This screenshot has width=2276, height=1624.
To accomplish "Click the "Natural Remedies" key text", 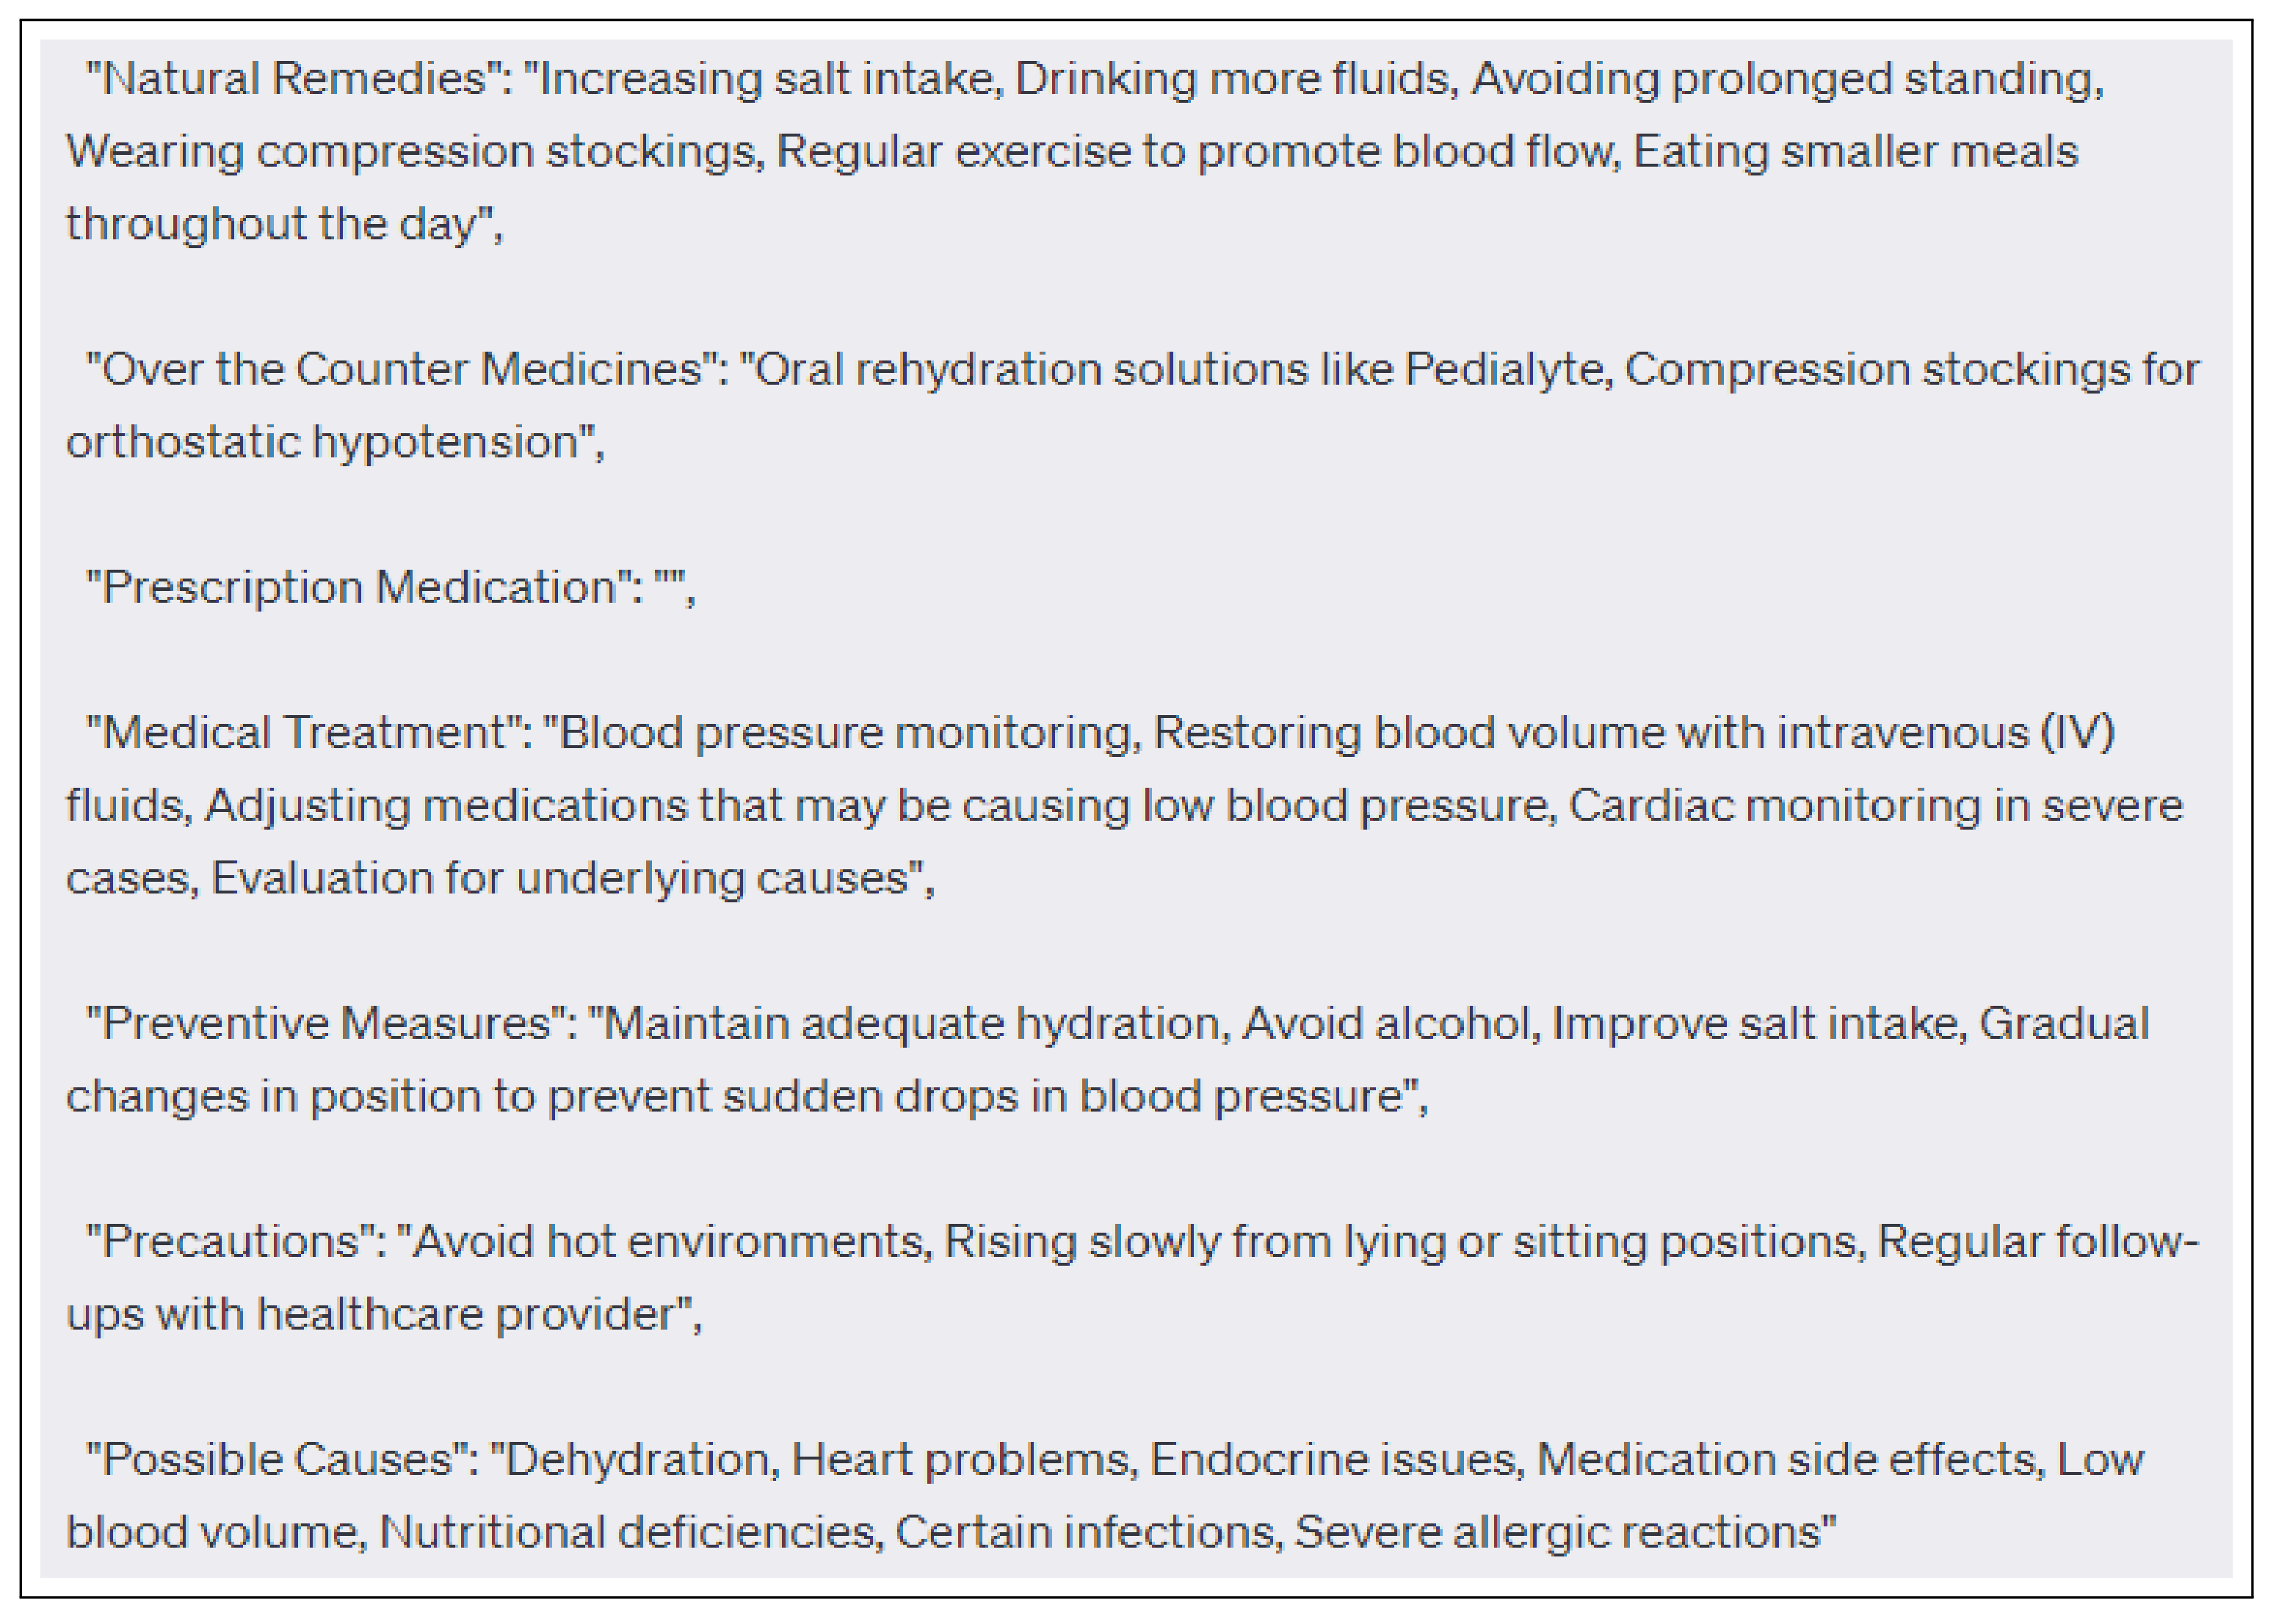I will [x=294, y=79].
